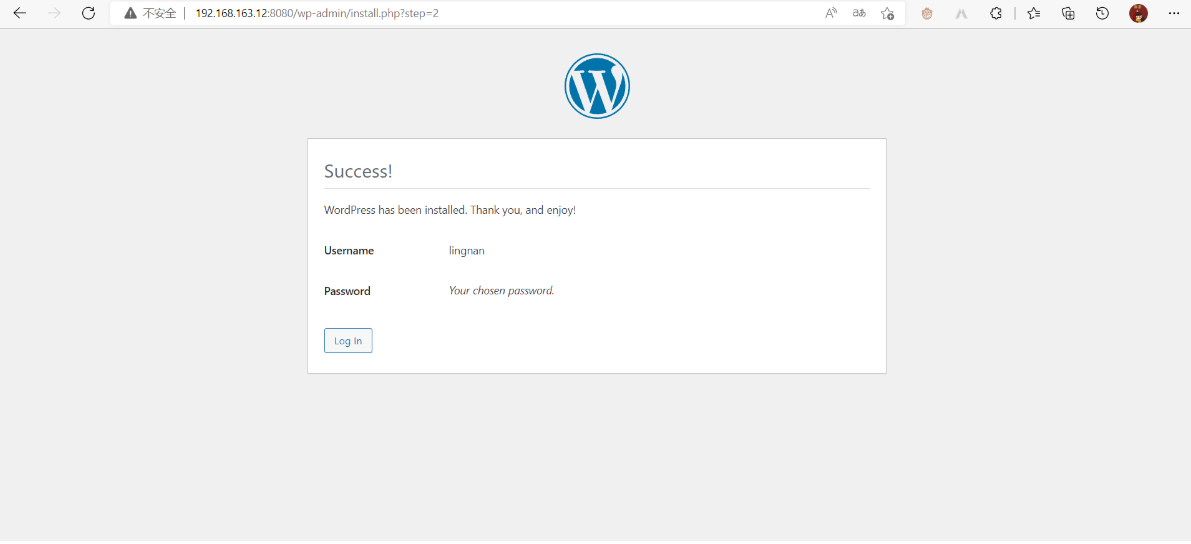This screenshot has width=1191, height=544.
Task: Click the Log In button
Action: tap(348, 340)
